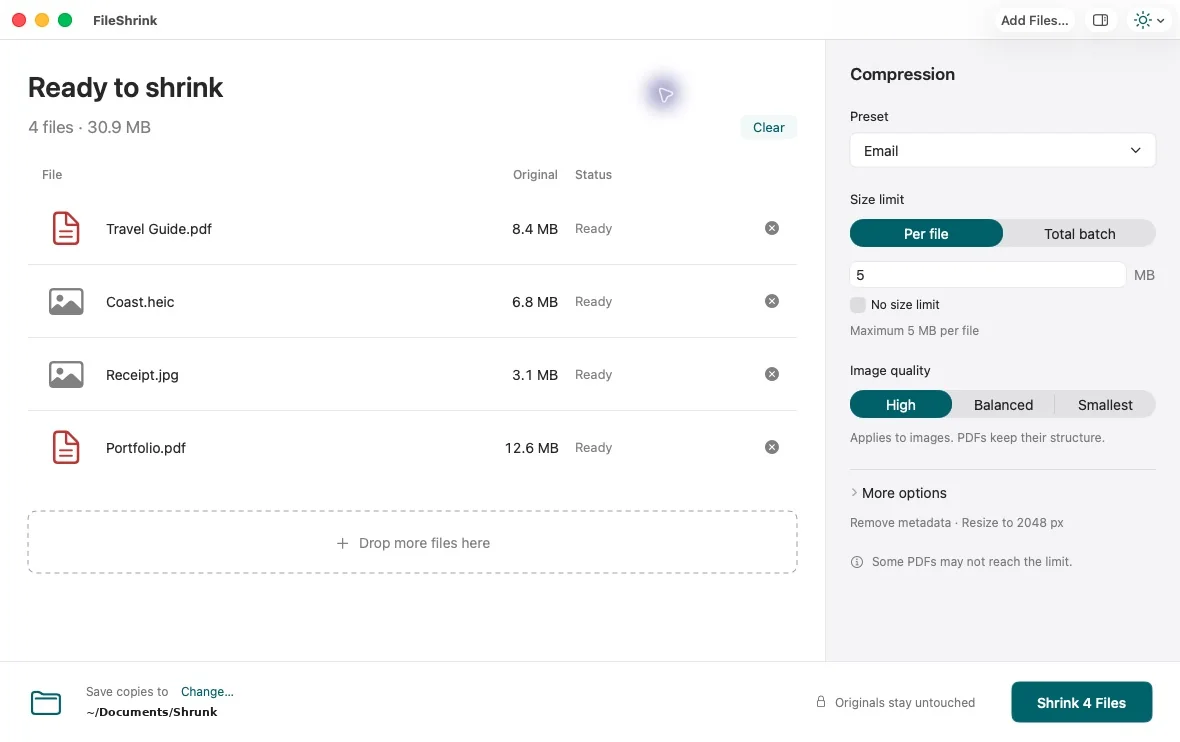Click the 3.1 MB size value
Viewport: 1180px width, 742px height.
[535, 375]
